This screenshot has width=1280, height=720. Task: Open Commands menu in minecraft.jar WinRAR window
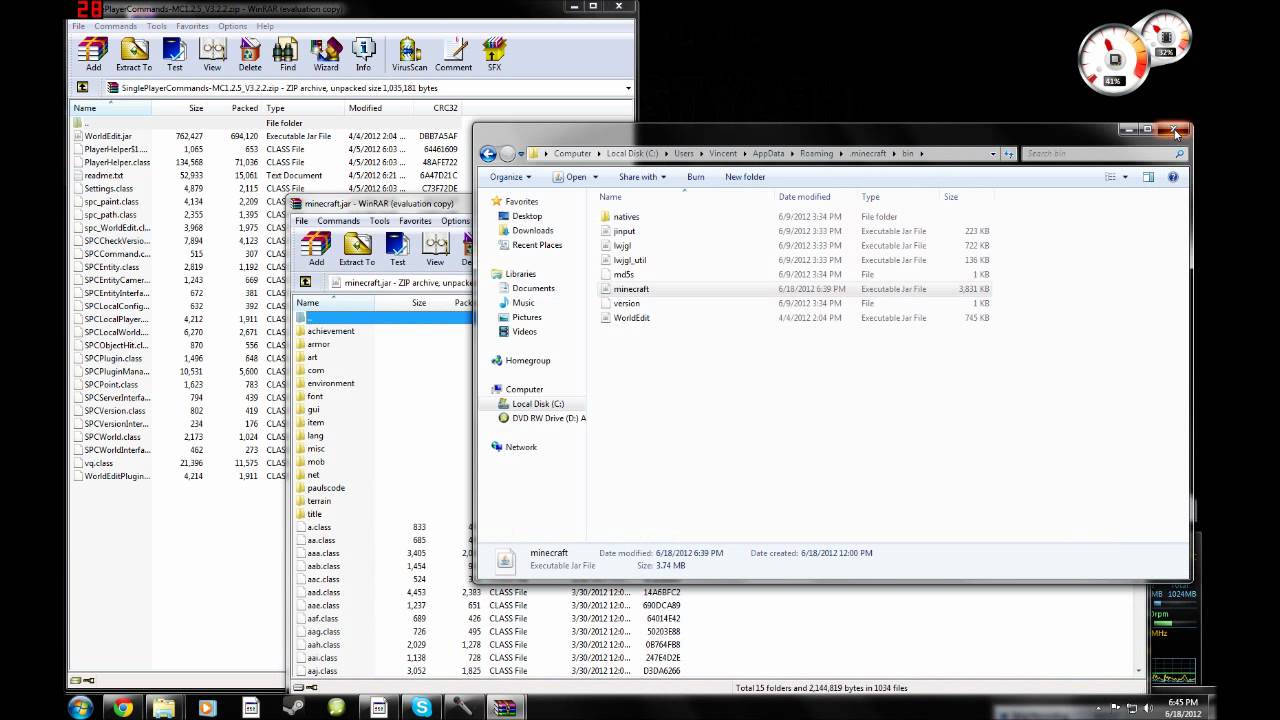(x=339, y=221)
